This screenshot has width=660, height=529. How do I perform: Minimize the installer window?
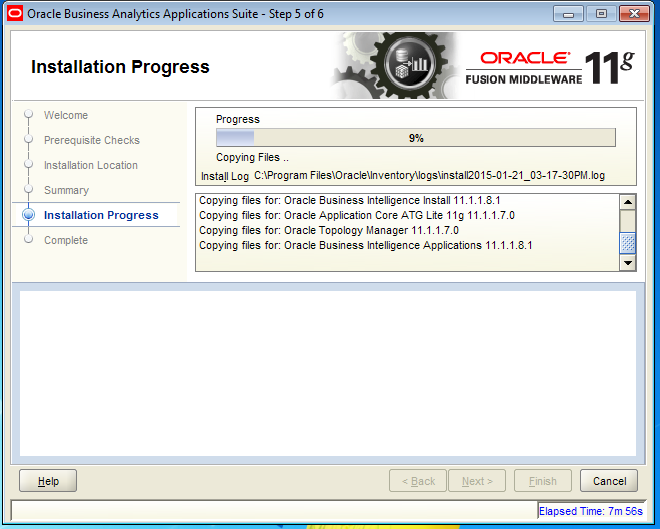tap(568, 14)
